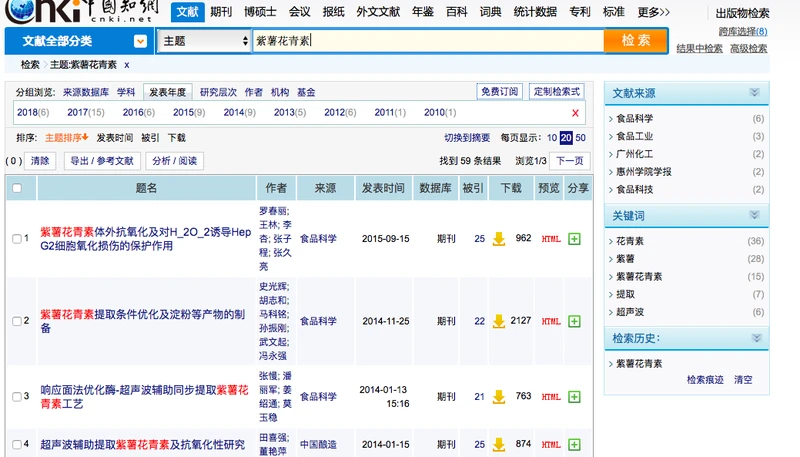
Task: Share the row 1 article via plus icon
Action: 574,239
